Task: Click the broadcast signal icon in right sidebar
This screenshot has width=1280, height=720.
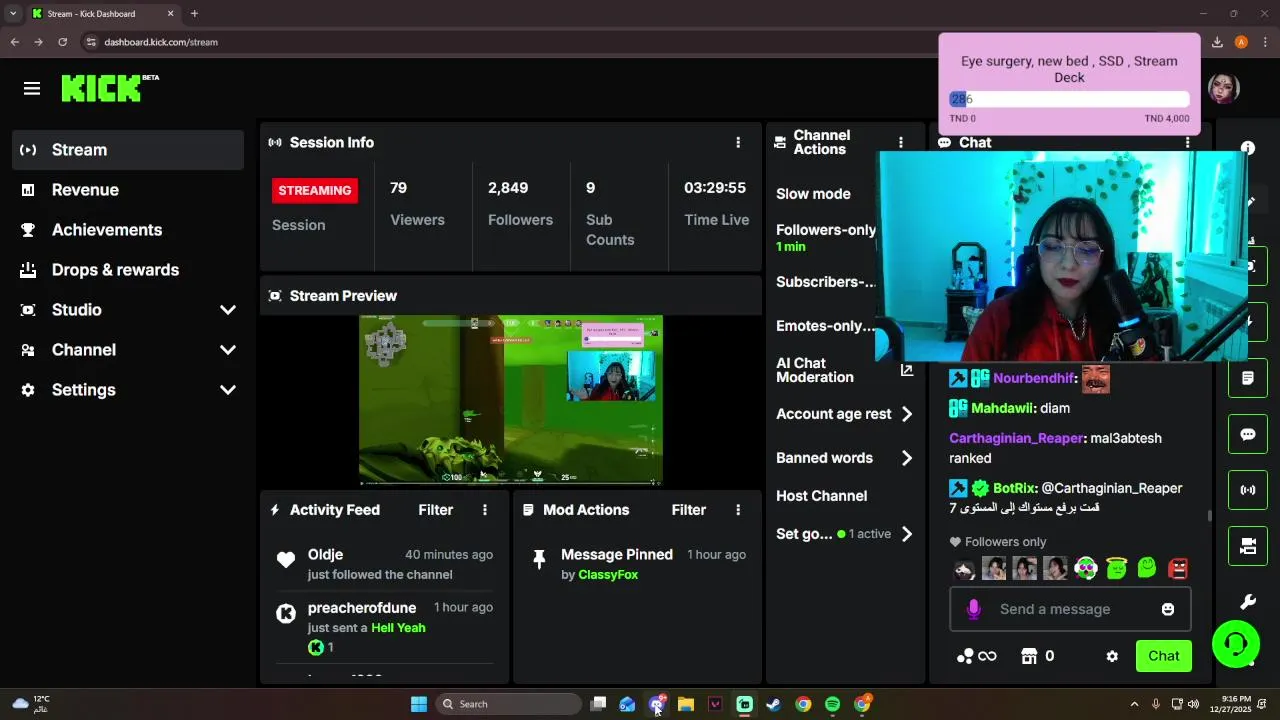Action: (1248, 490)
